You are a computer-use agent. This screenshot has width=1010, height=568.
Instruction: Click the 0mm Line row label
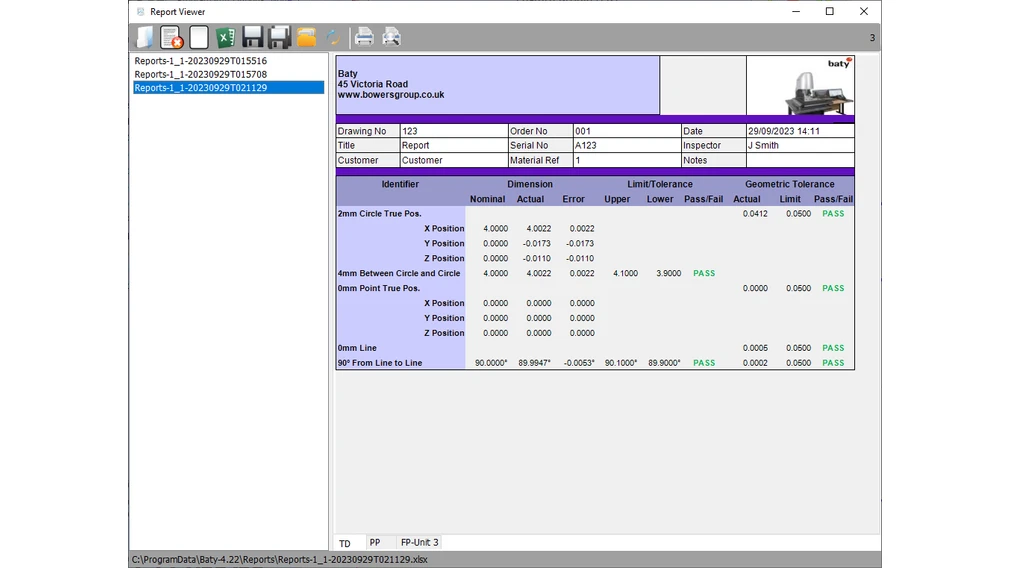coord(357,348)
